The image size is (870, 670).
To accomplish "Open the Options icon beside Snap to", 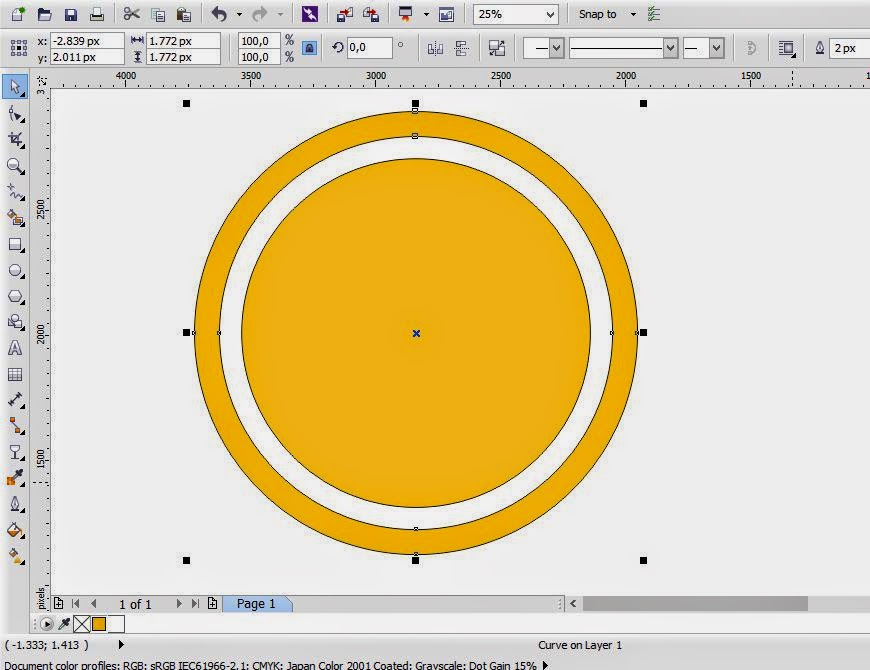I will [655, 14].
